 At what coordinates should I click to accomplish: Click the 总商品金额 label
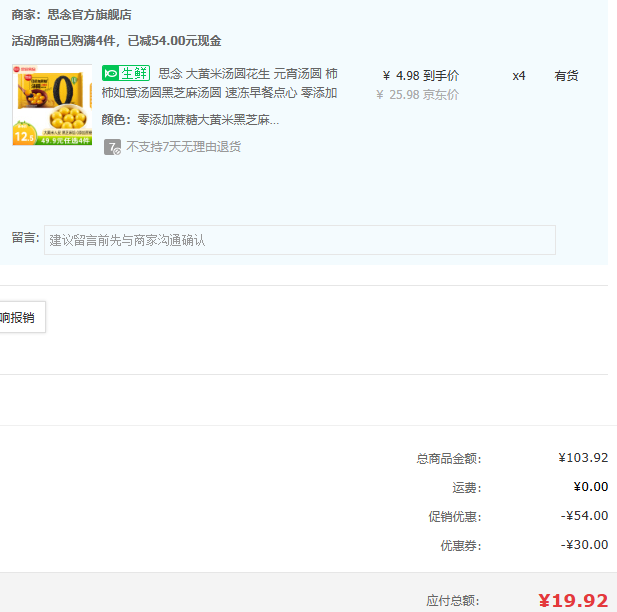(449, 459)
